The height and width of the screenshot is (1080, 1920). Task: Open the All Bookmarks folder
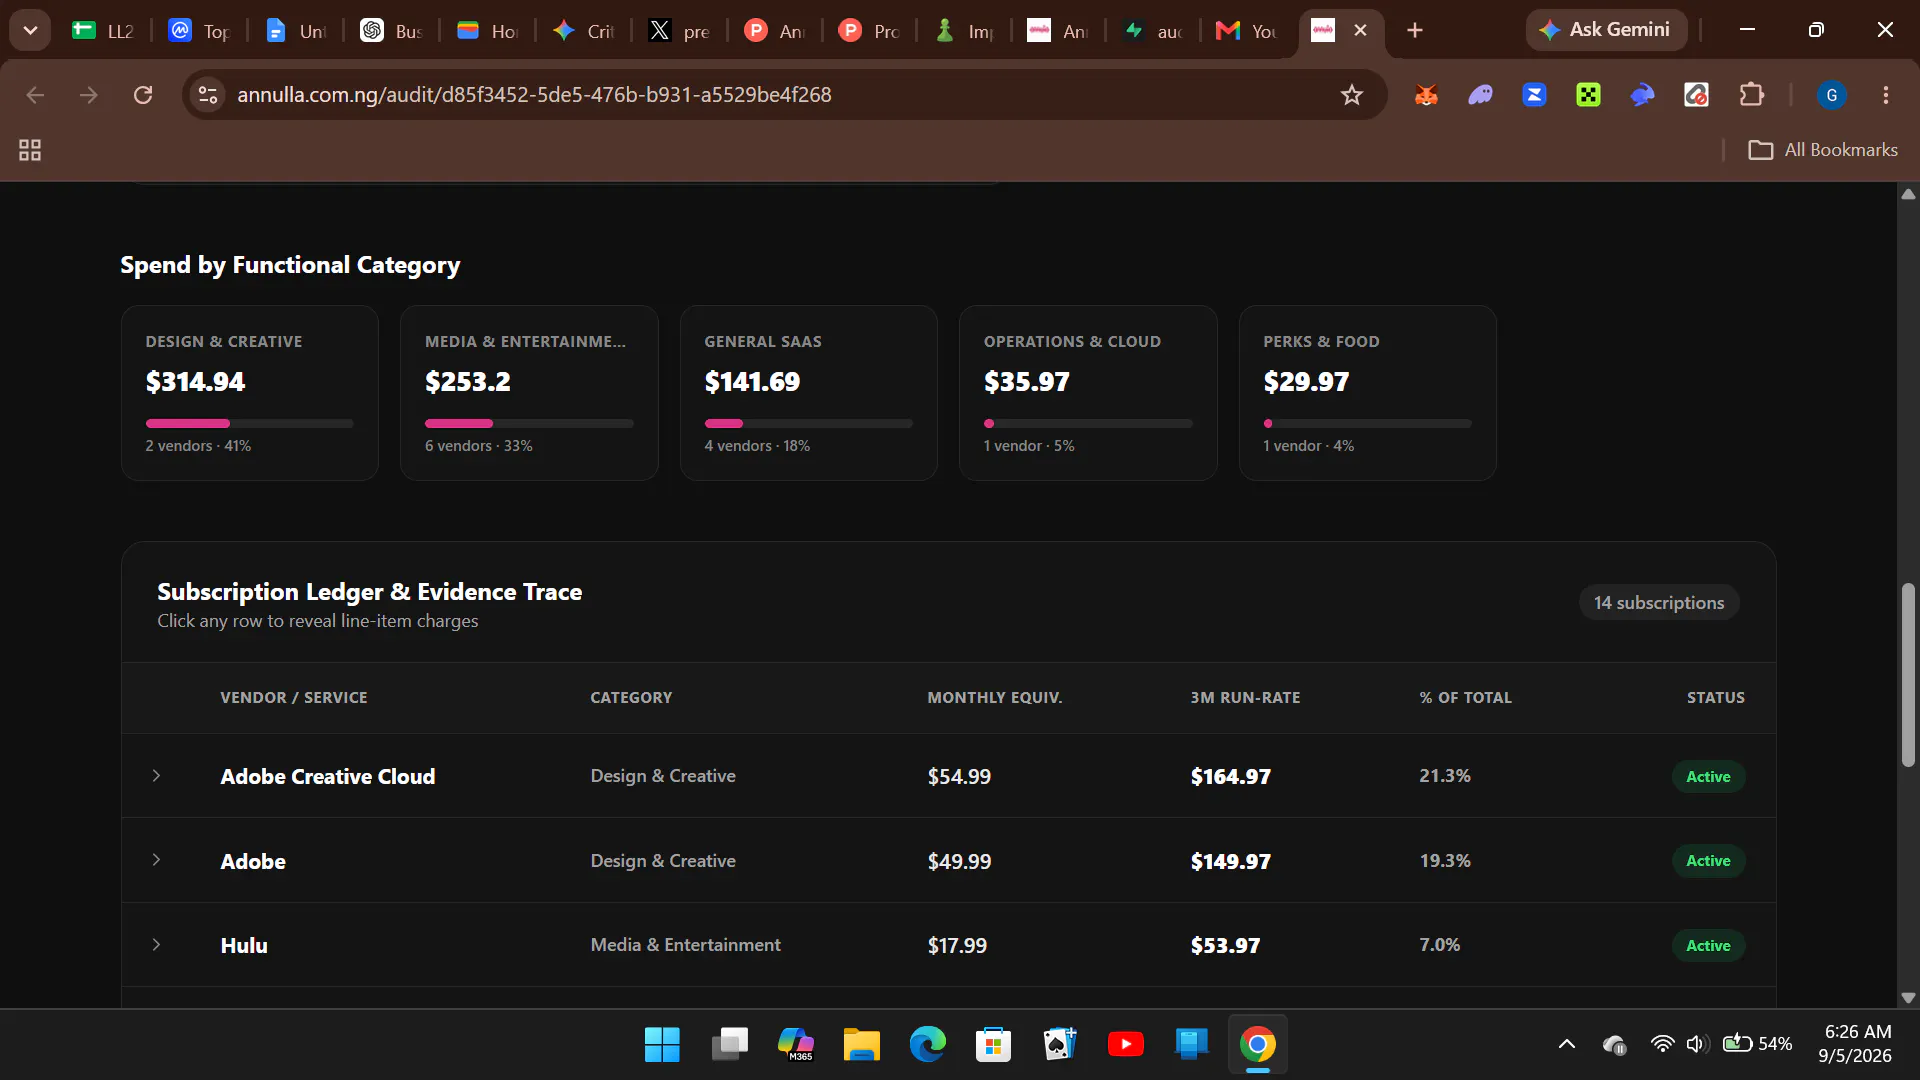[x=1823, y=150]
